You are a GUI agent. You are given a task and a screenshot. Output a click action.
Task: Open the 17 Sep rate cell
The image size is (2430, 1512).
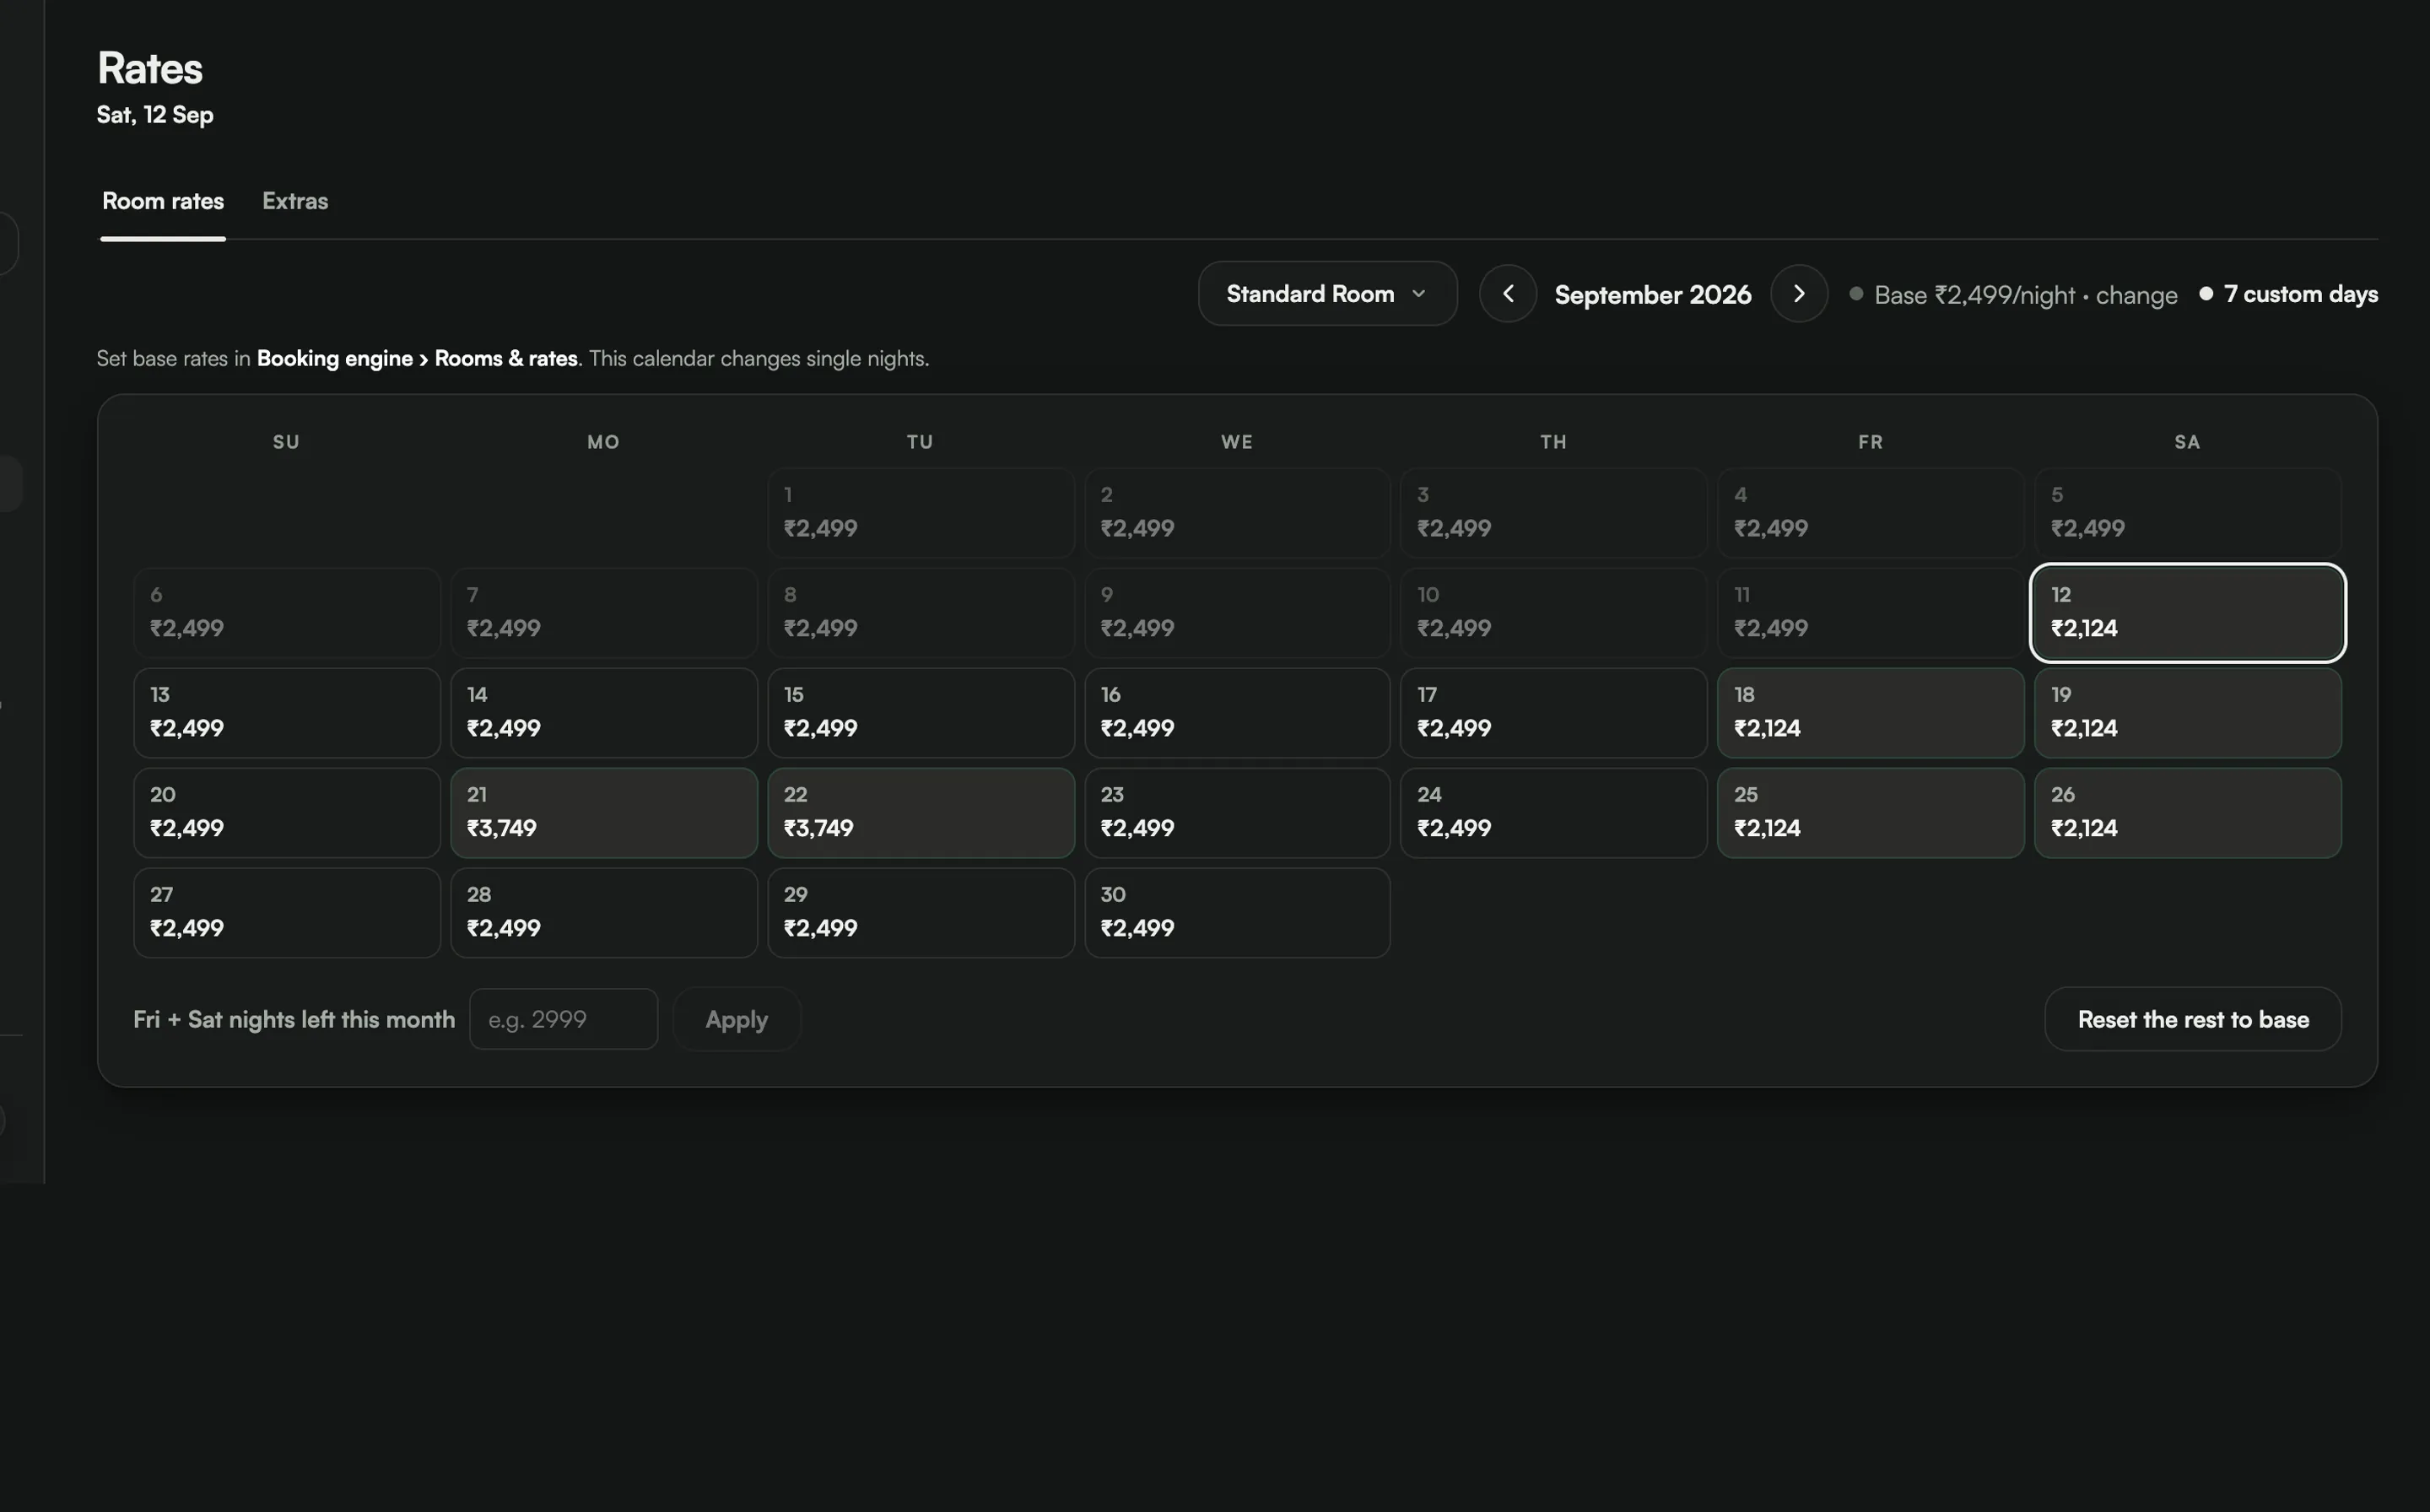click(1553, 713)
